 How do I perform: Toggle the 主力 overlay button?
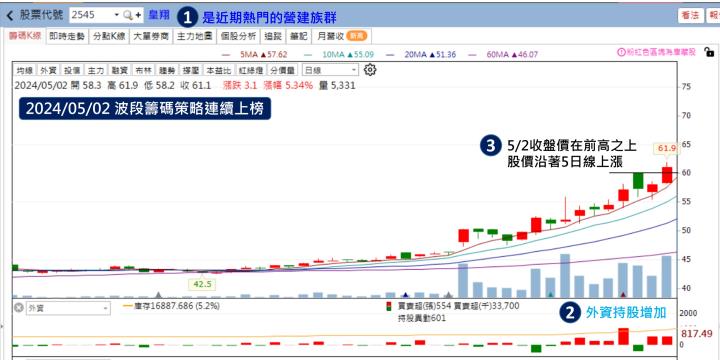[96, 70]
